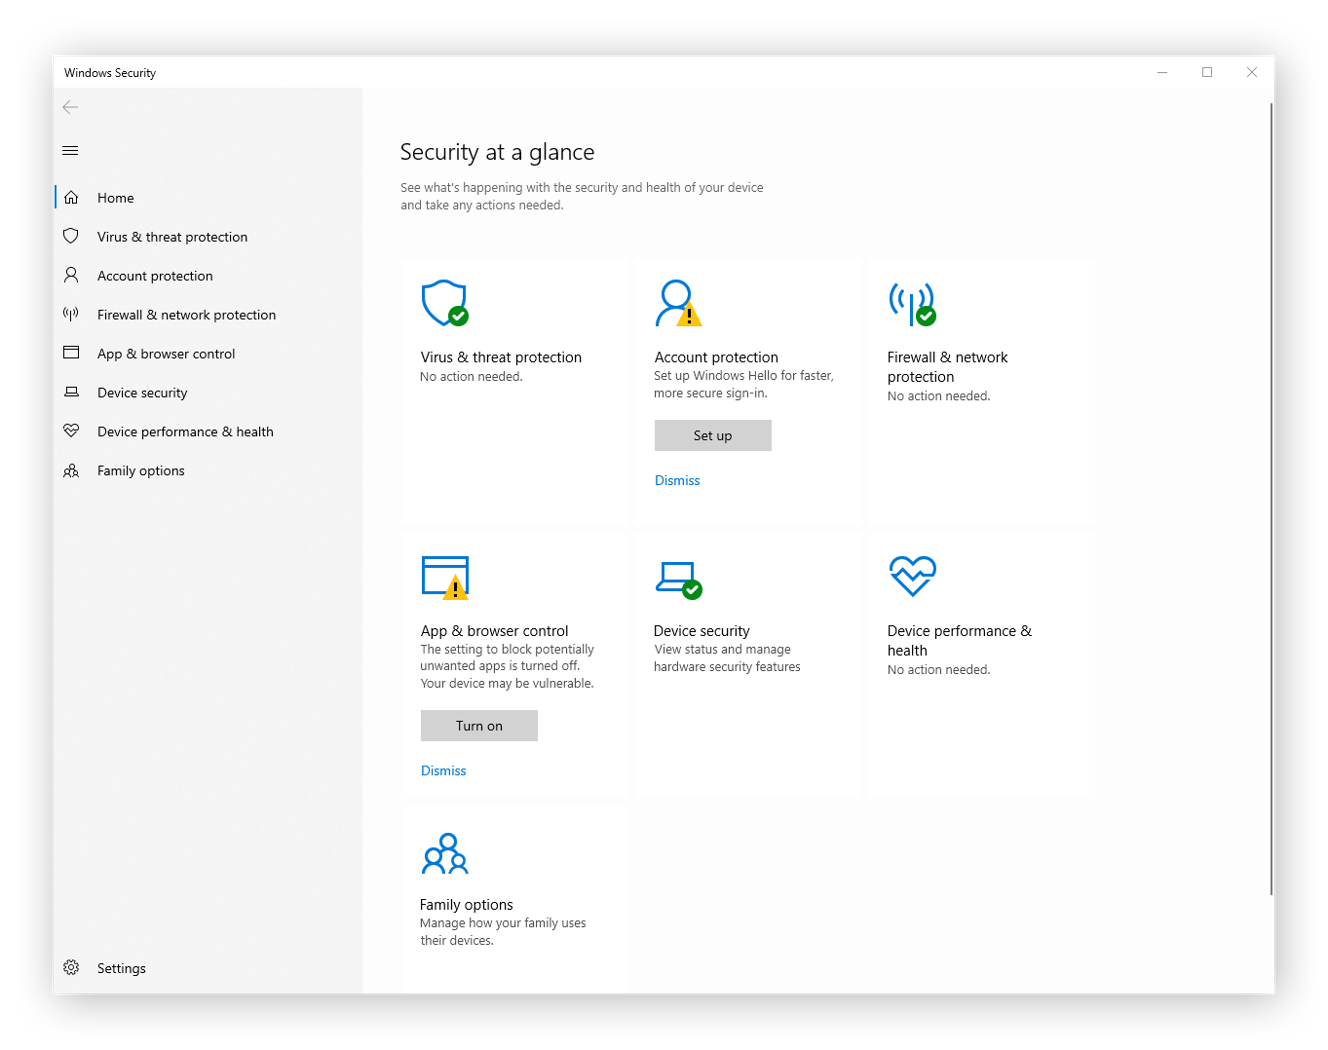Viewport: 1328px width, 1050px height.
Task: Click the Device performance & health heart icon in sidebar
Action: [x=71, y=431]
